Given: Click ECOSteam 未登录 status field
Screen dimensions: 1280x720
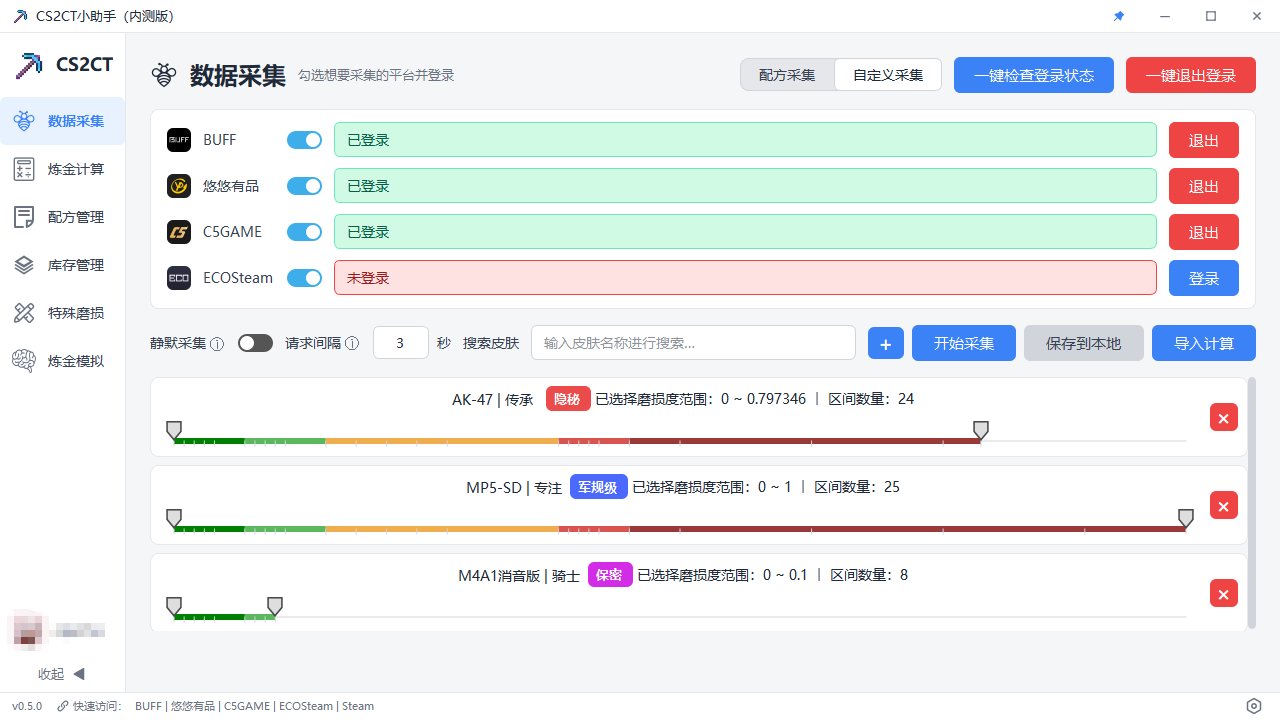Looking at the screenshot, I should [x=745, y=278].
